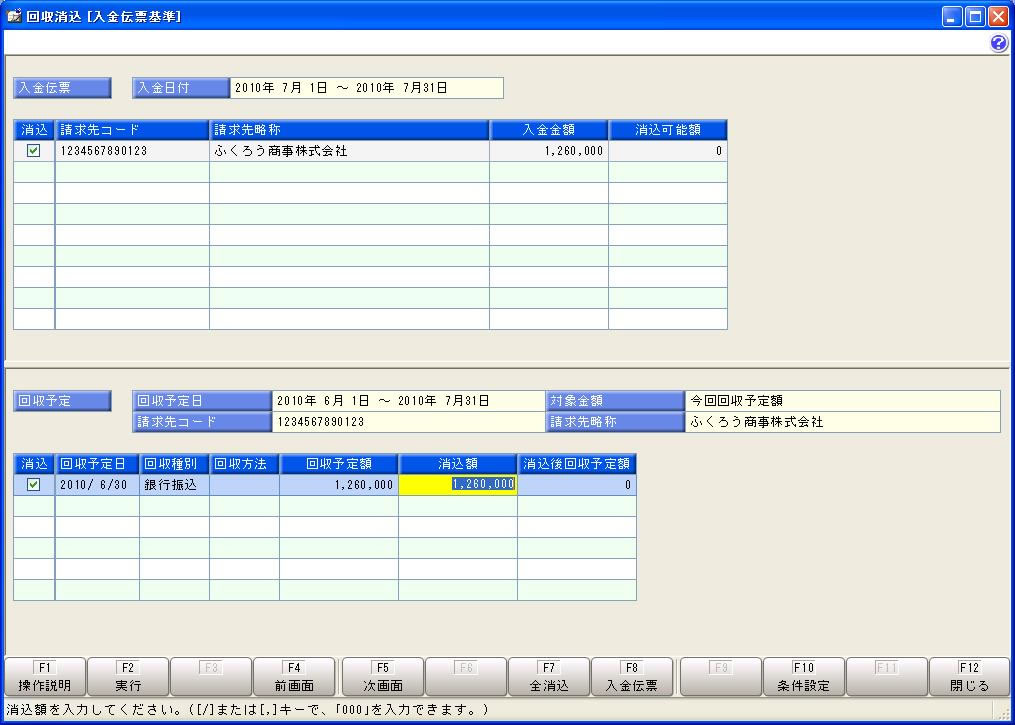
Task: Click the highlighted 消込額 1,260,000 input cell
Action: click(458, 485)
